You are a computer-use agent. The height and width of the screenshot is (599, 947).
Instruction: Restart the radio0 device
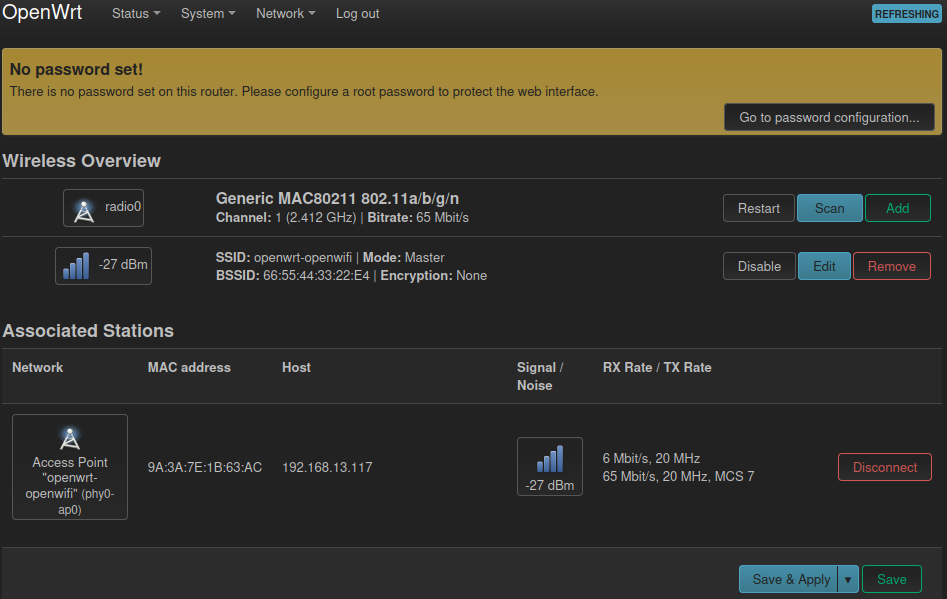[759, 208]
